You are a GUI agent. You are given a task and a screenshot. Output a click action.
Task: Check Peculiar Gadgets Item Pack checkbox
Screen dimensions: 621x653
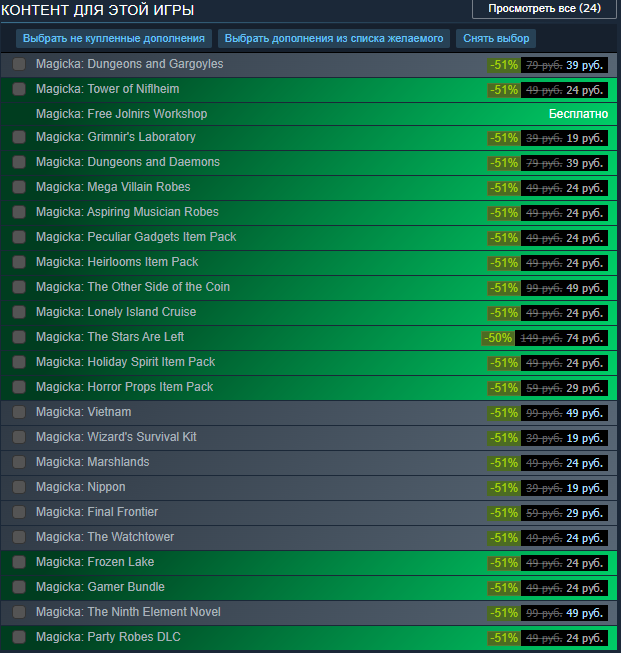tap(19, 237)
